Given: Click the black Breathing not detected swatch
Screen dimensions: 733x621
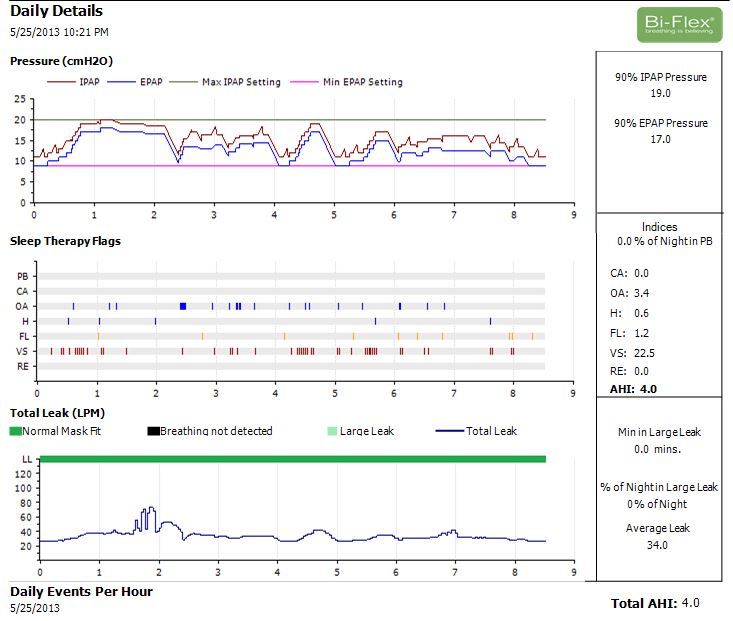Looking at the screenshot, I should pos(153,431).
